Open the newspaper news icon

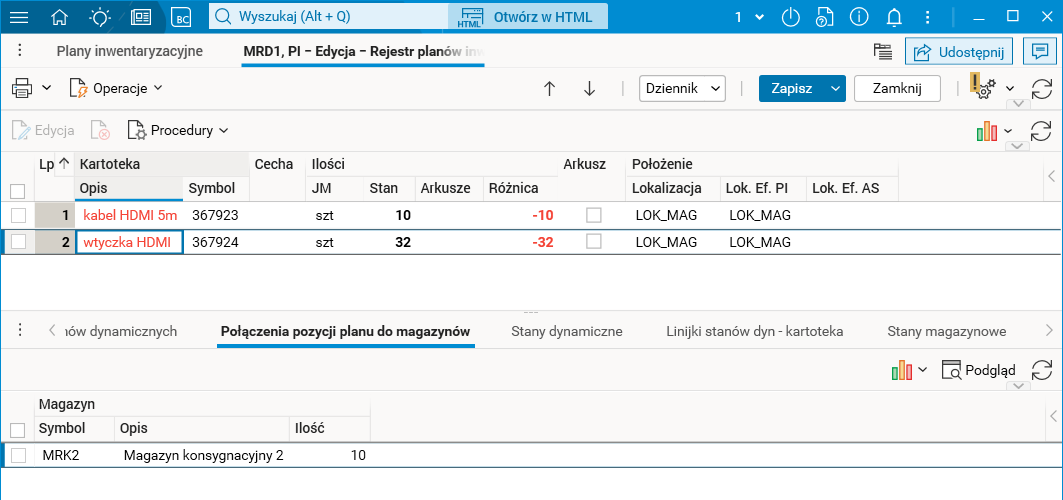pyautogui.click(x=141, y=17)
